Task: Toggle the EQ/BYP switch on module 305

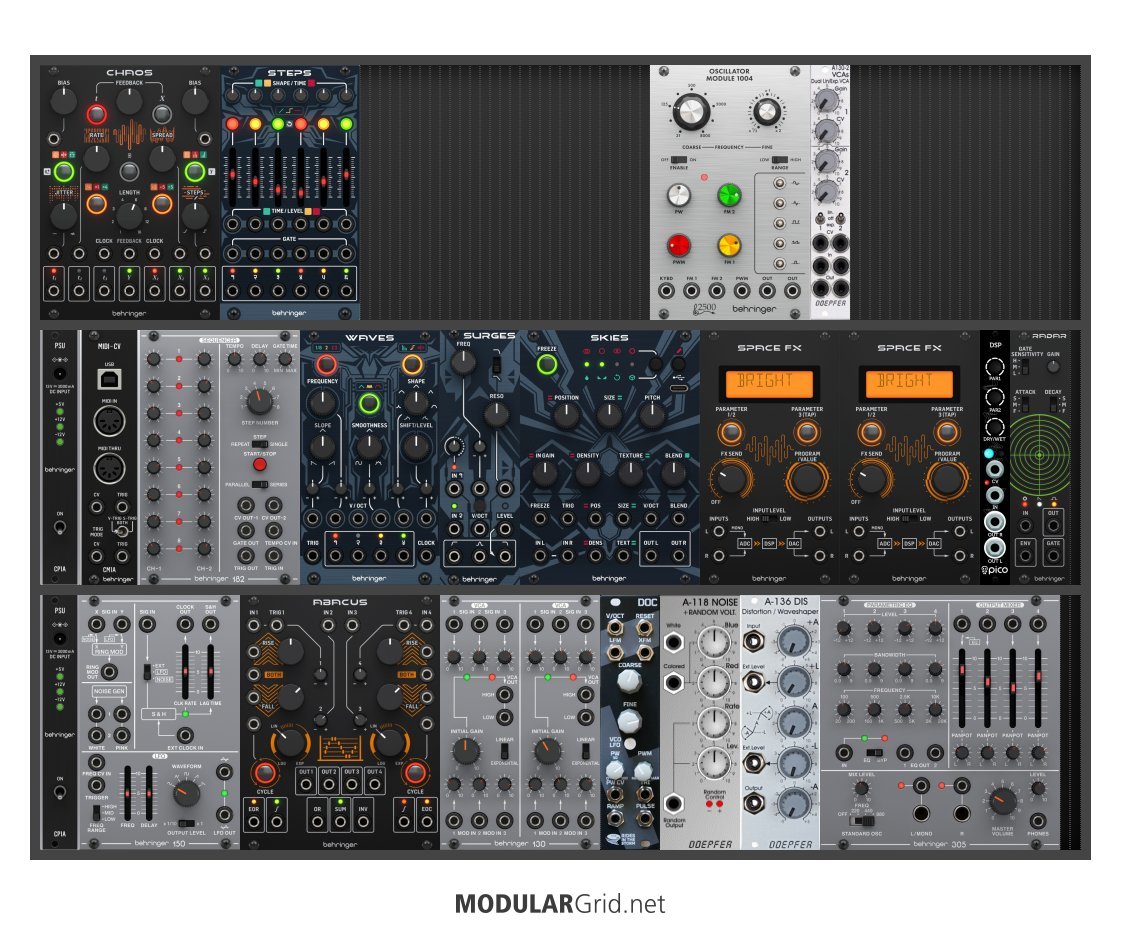Action: (874, 752)
